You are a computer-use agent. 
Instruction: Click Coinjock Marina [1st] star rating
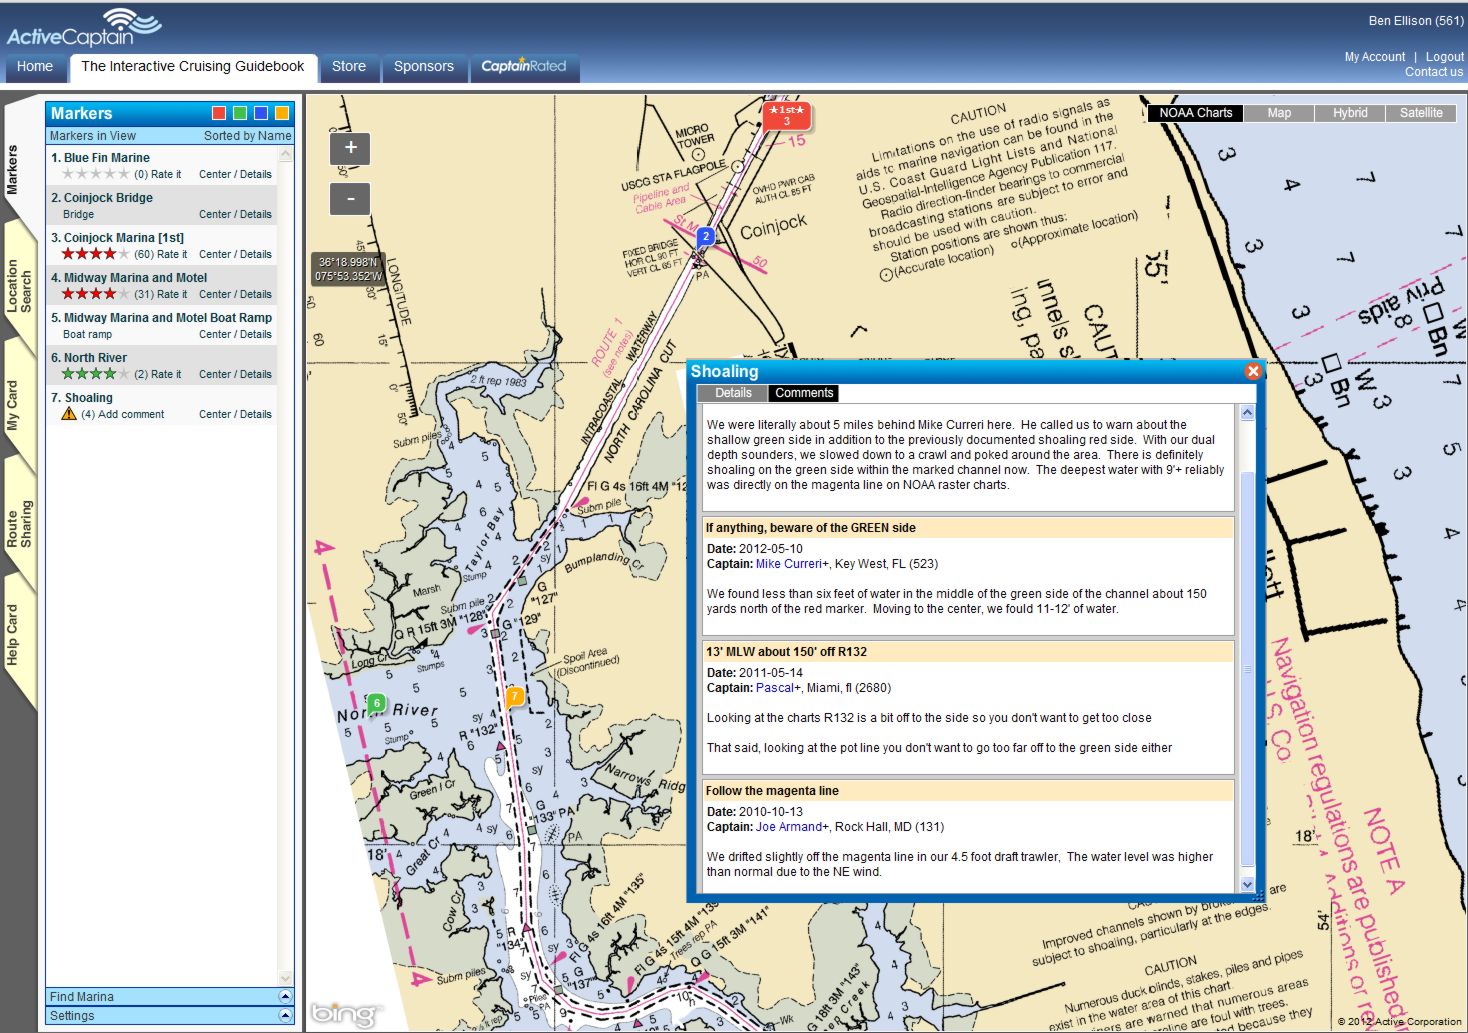(95, 254)
